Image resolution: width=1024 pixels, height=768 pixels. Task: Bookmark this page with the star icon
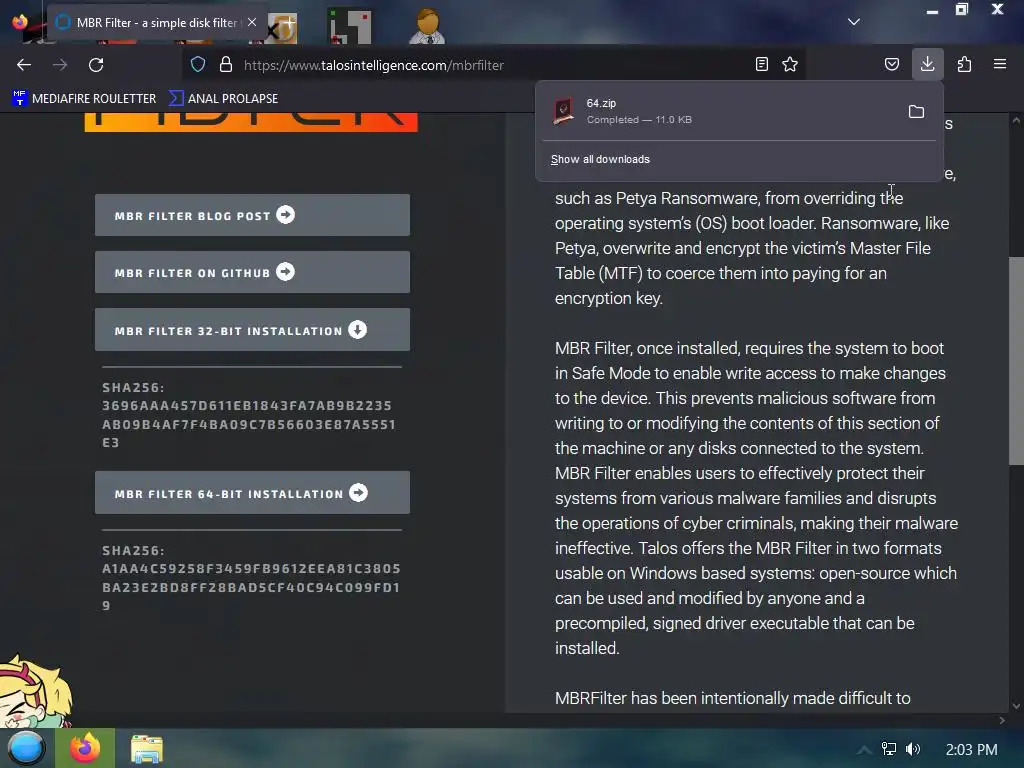[790, 64]
